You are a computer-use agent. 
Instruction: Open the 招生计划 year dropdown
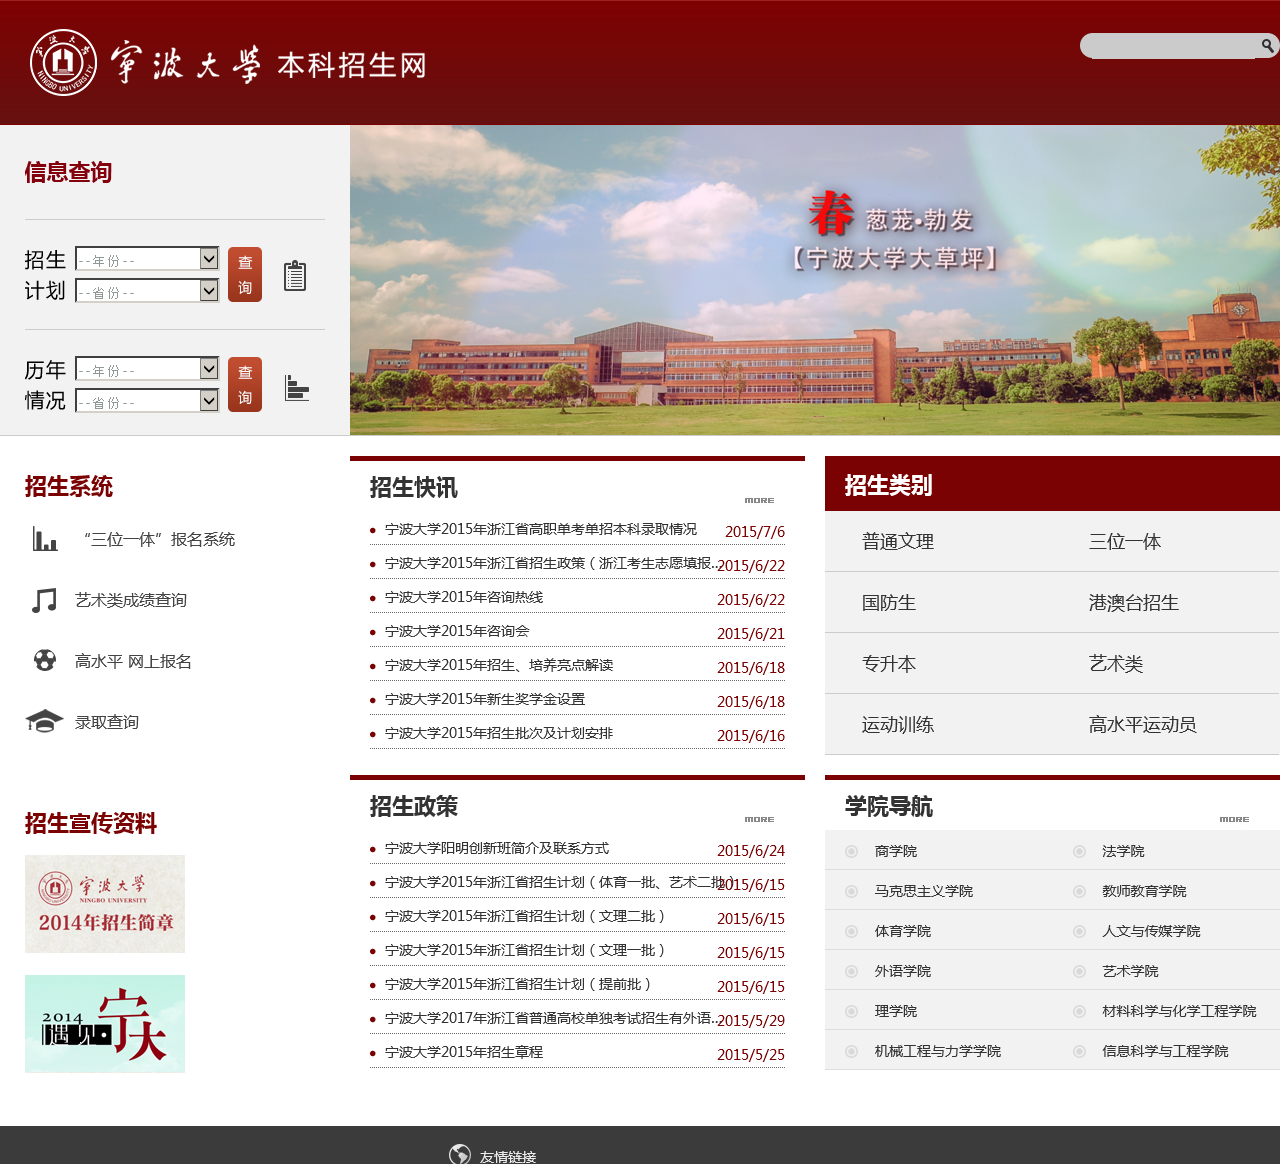tap(147, 259)
